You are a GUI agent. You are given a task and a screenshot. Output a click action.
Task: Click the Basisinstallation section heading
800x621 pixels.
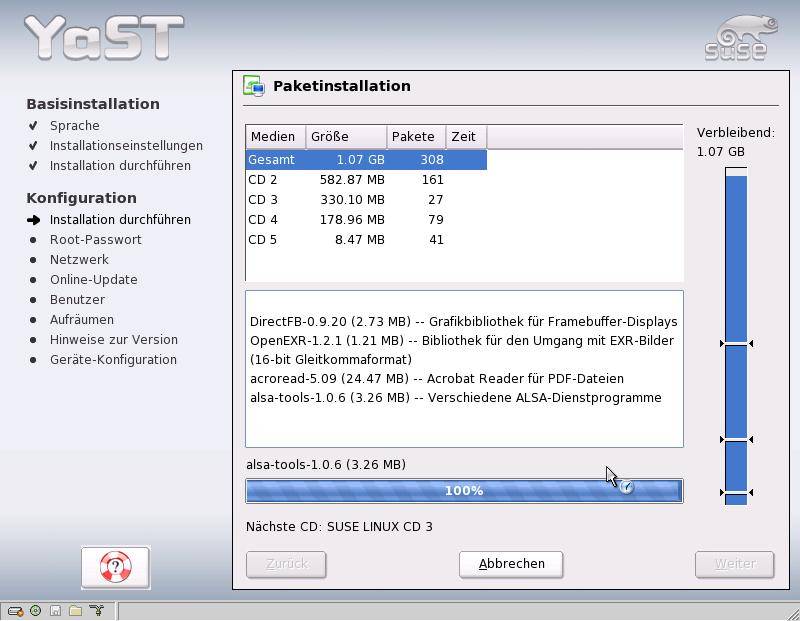(x=93, y=104)
